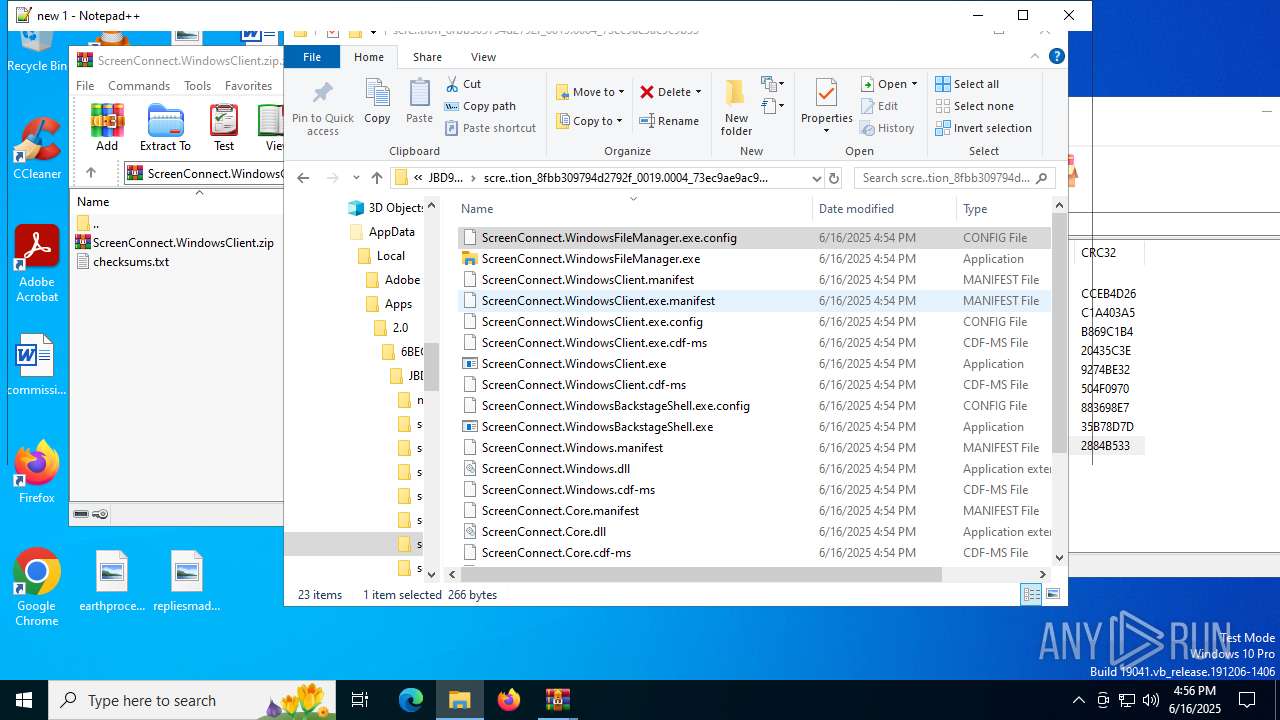Open WinRAR Commands menu

pos(139,86)
